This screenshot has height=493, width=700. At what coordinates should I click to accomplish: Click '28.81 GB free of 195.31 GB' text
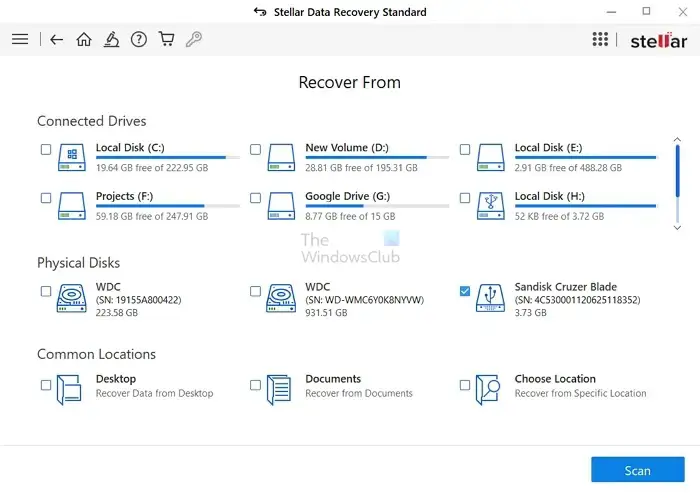click(x=362, y=168)
